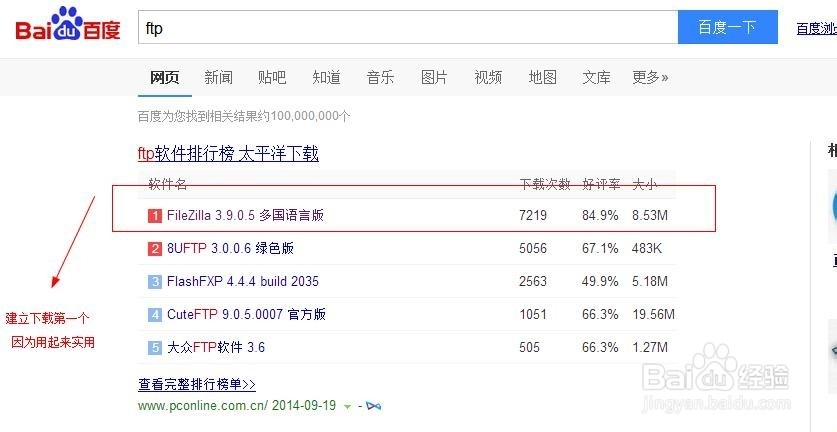Switch to the 新闻 tab
Viewport: 837px width, 432px height.
218,77
